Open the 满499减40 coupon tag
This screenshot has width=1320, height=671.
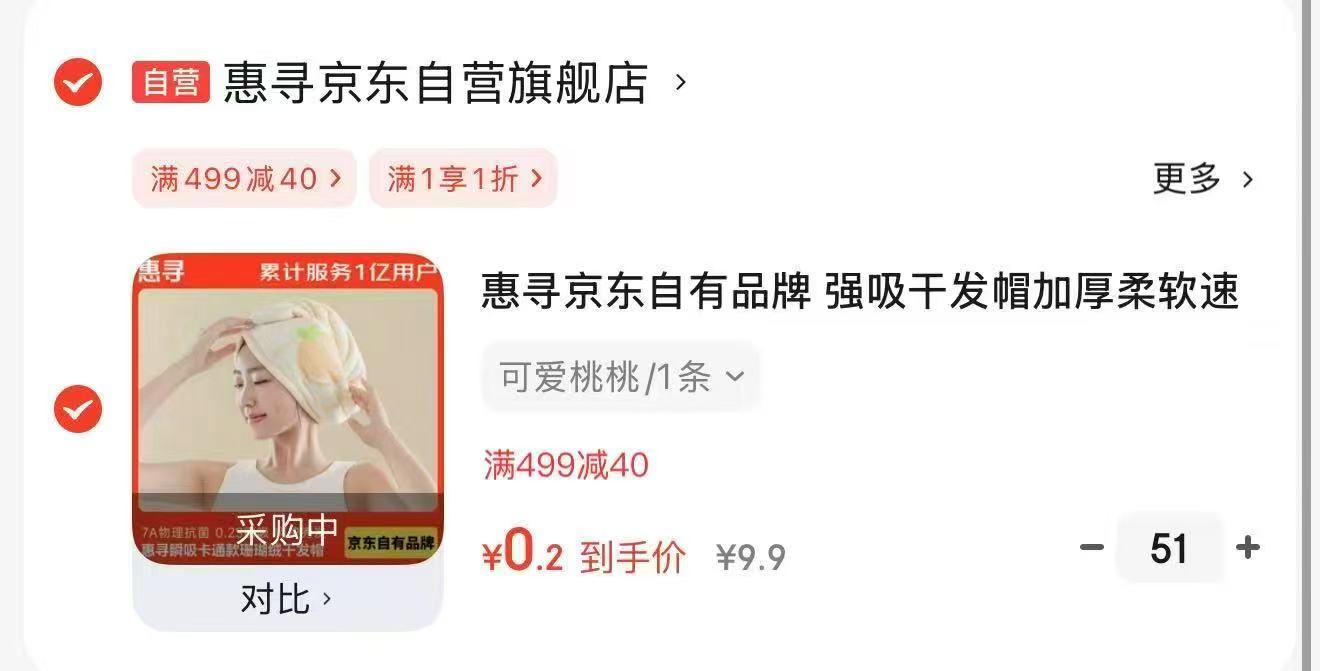coord(244,179)
